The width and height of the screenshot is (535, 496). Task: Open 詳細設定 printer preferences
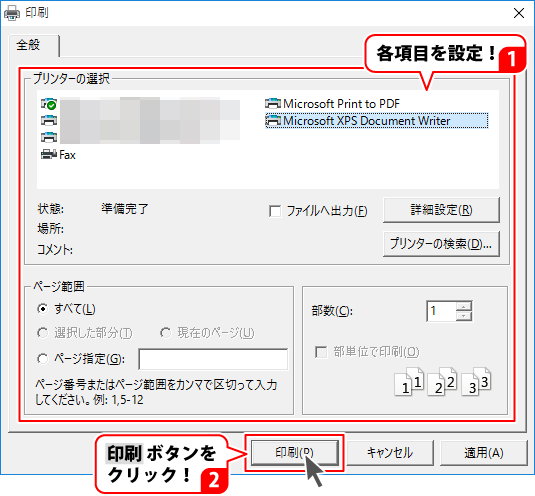pyautogui.click(x=442, y=210)
